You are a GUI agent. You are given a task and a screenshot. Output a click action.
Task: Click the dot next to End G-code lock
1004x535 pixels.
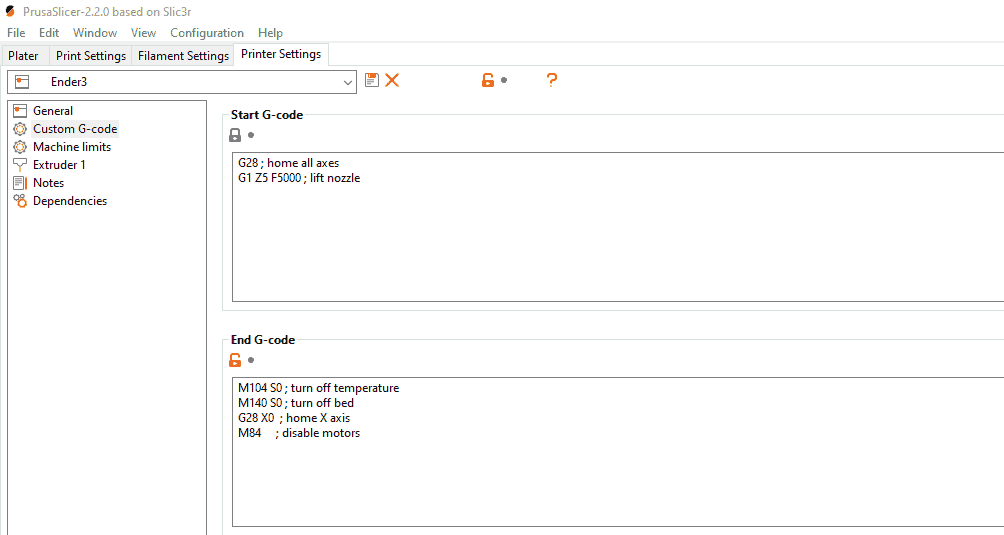251,360
